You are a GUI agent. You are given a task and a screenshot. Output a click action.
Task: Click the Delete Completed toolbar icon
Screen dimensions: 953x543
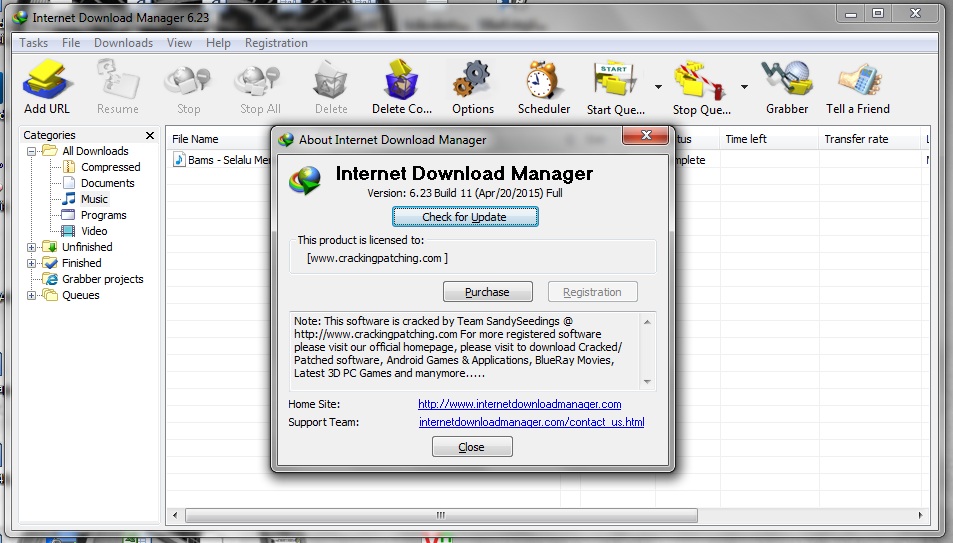click(x=402, y=80)
